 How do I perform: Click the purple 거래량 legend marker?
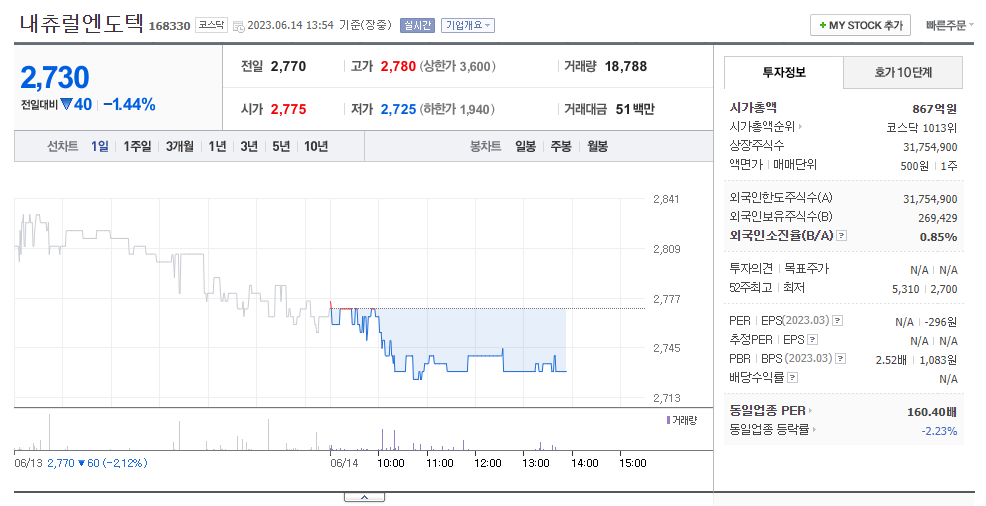tap(668, 420)
